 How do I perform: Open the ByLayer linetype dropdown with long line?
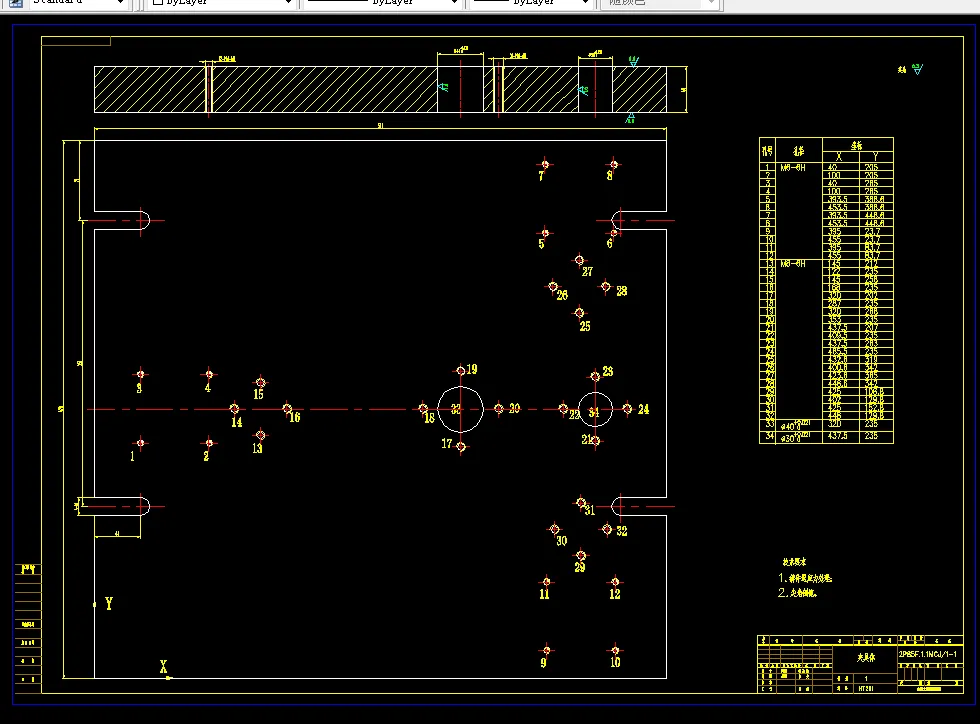(382, 3)
